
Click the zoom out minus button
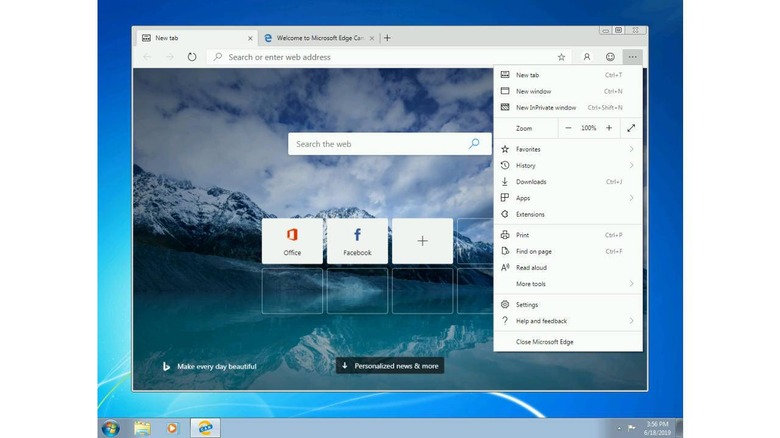point(568,128)
